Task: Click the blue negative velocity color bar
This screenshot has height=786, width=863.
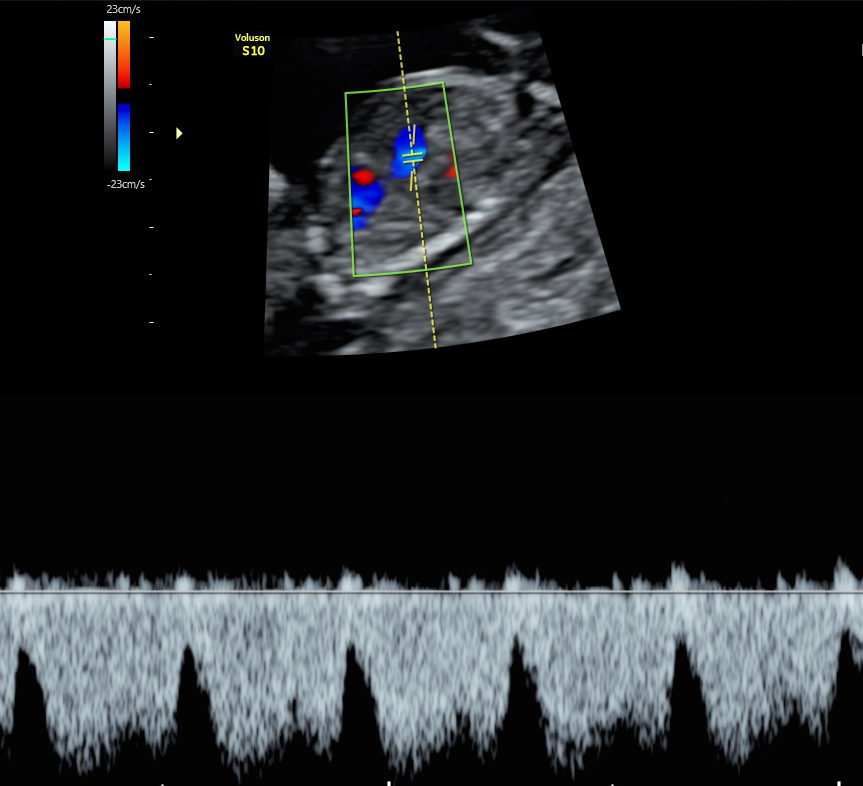Action: [x=124, y=137]
